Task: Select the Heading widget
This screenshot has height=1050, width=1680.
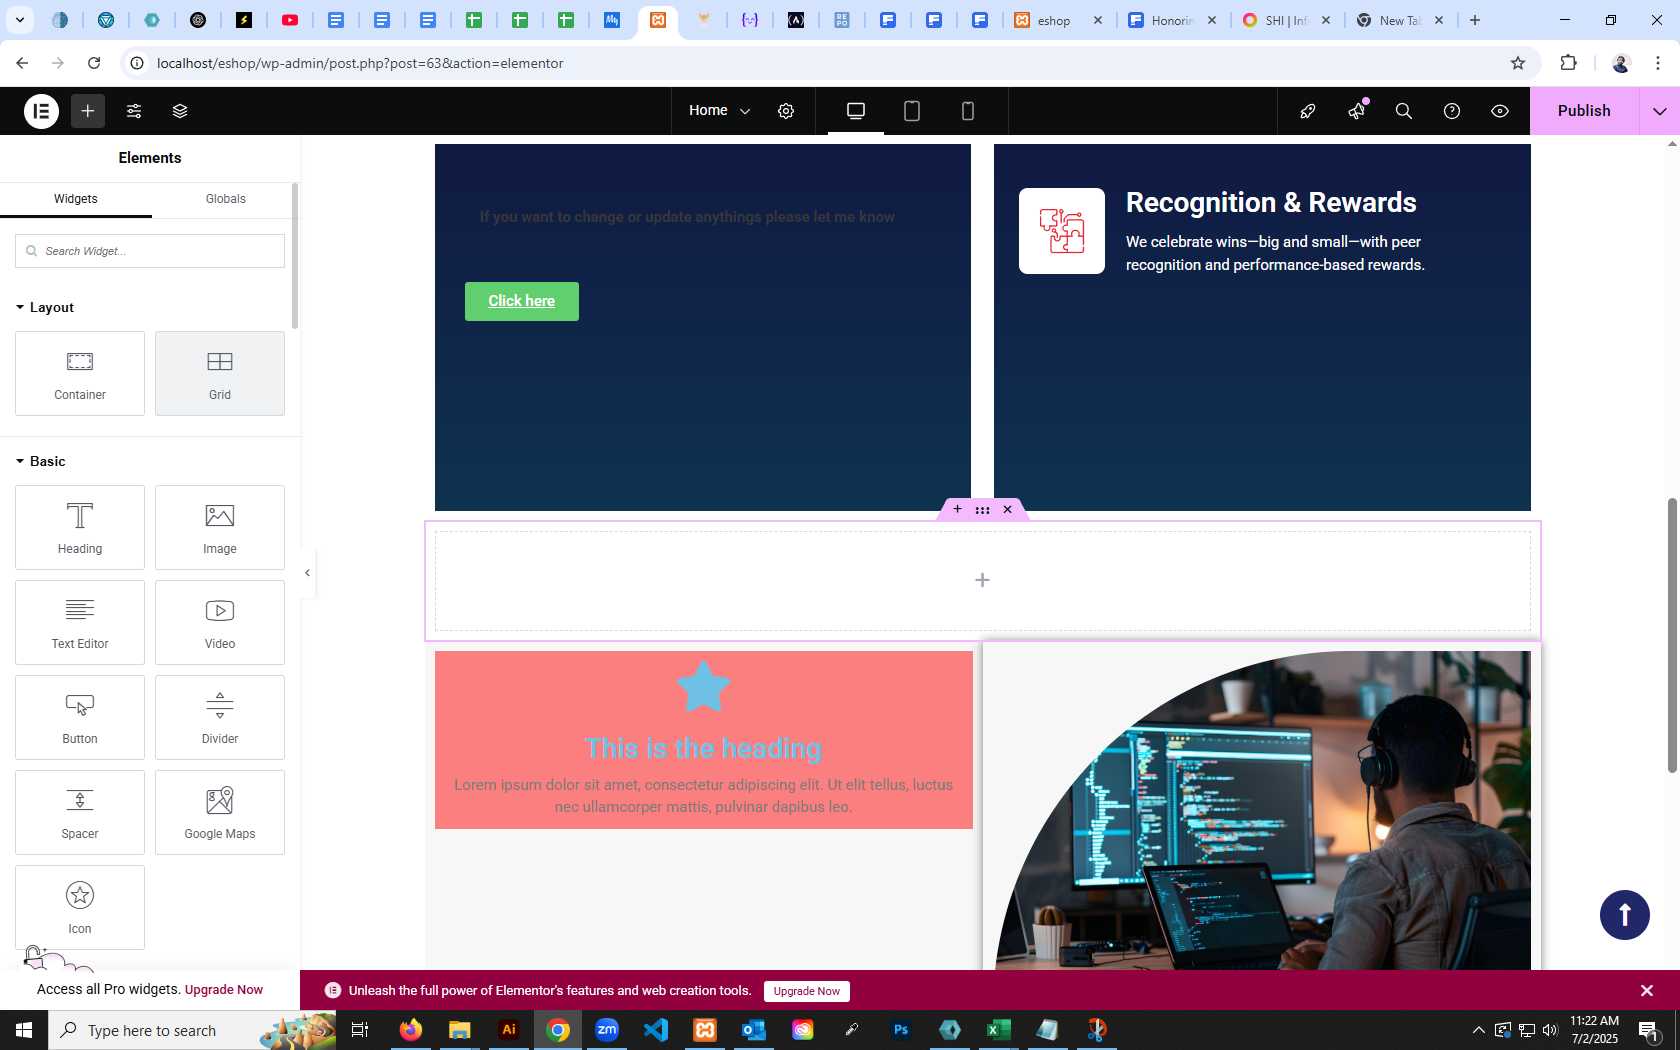Action: (80, 527)
